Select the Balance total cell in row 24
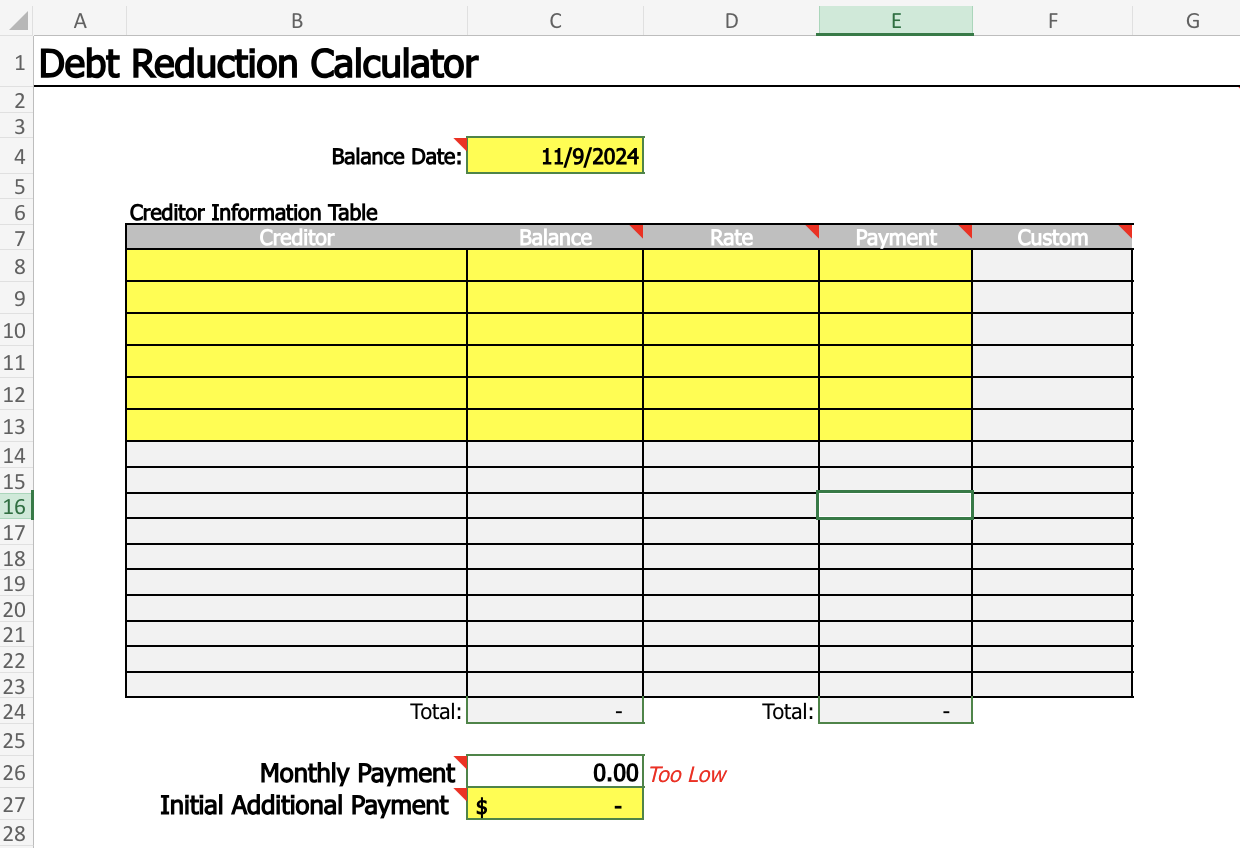The image size is (1240, 848). (555, 711)
